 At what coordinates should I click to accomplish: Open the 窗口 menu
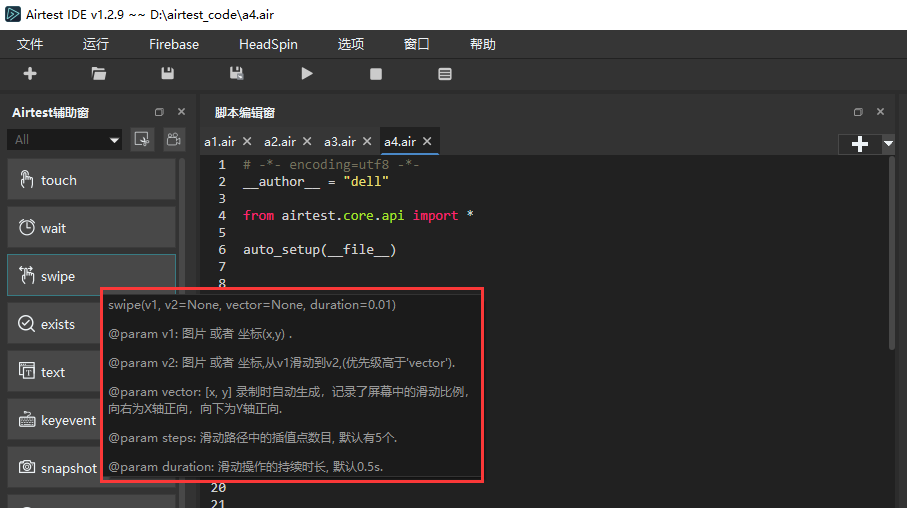[416, 45]
